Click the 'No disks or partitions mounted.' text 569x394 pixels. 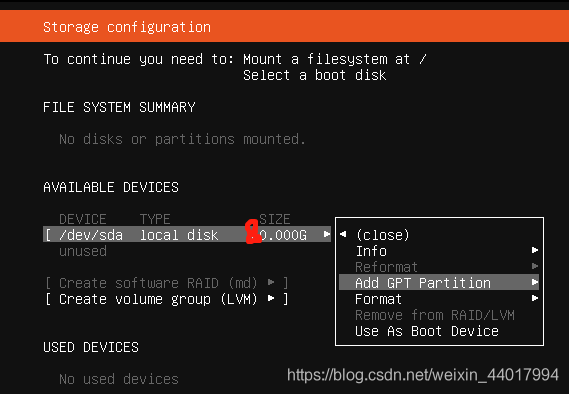pos(183,139)
